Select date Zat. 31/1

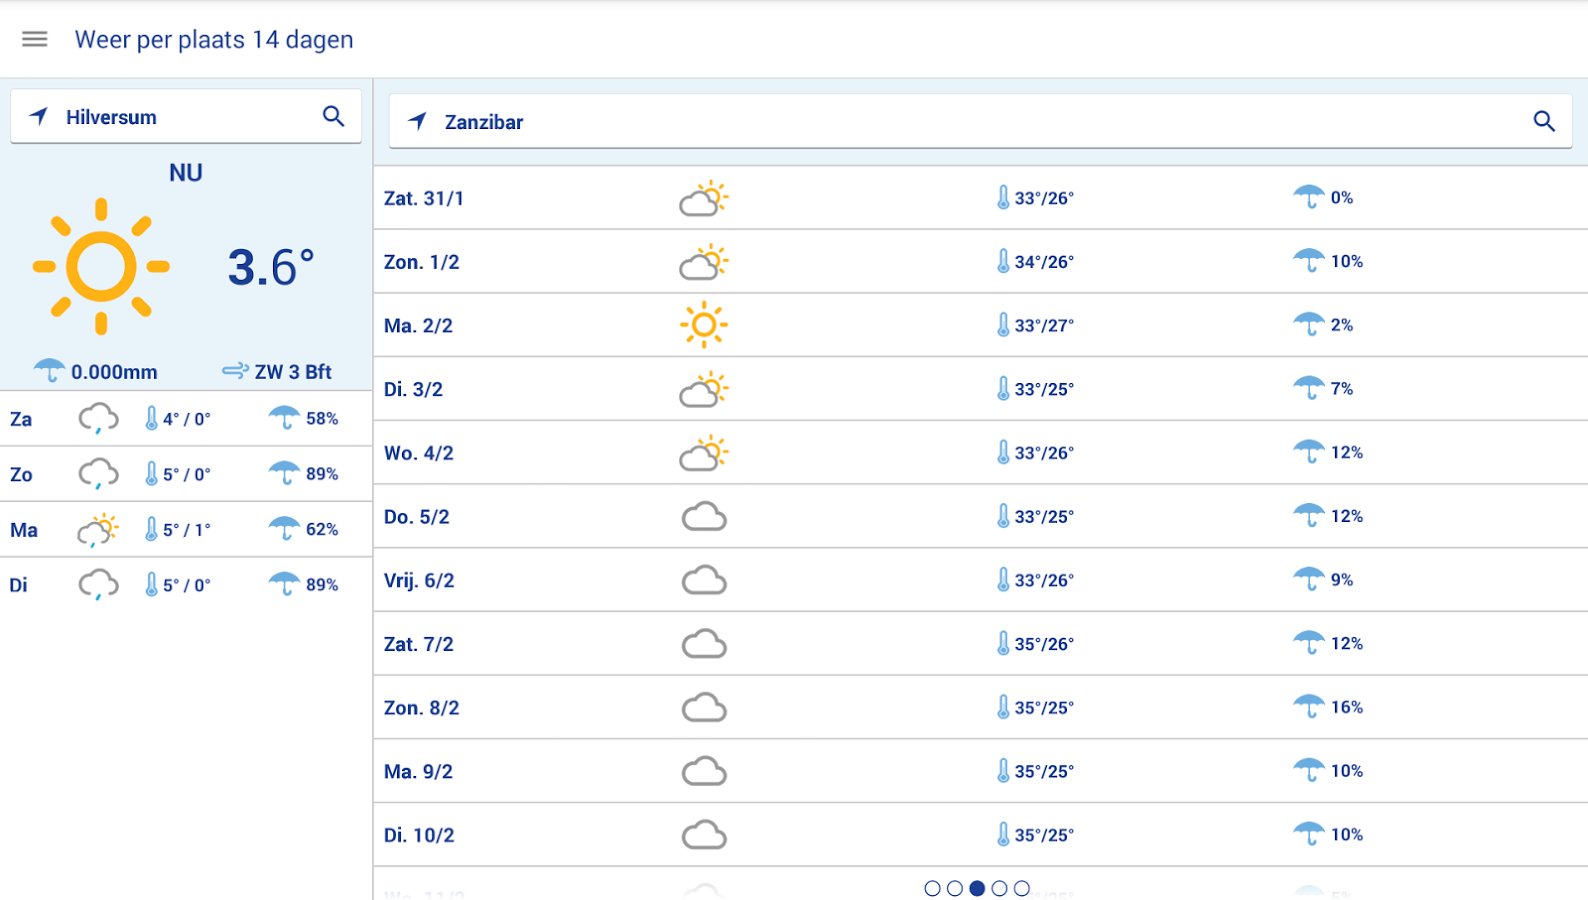pos(424,198)
